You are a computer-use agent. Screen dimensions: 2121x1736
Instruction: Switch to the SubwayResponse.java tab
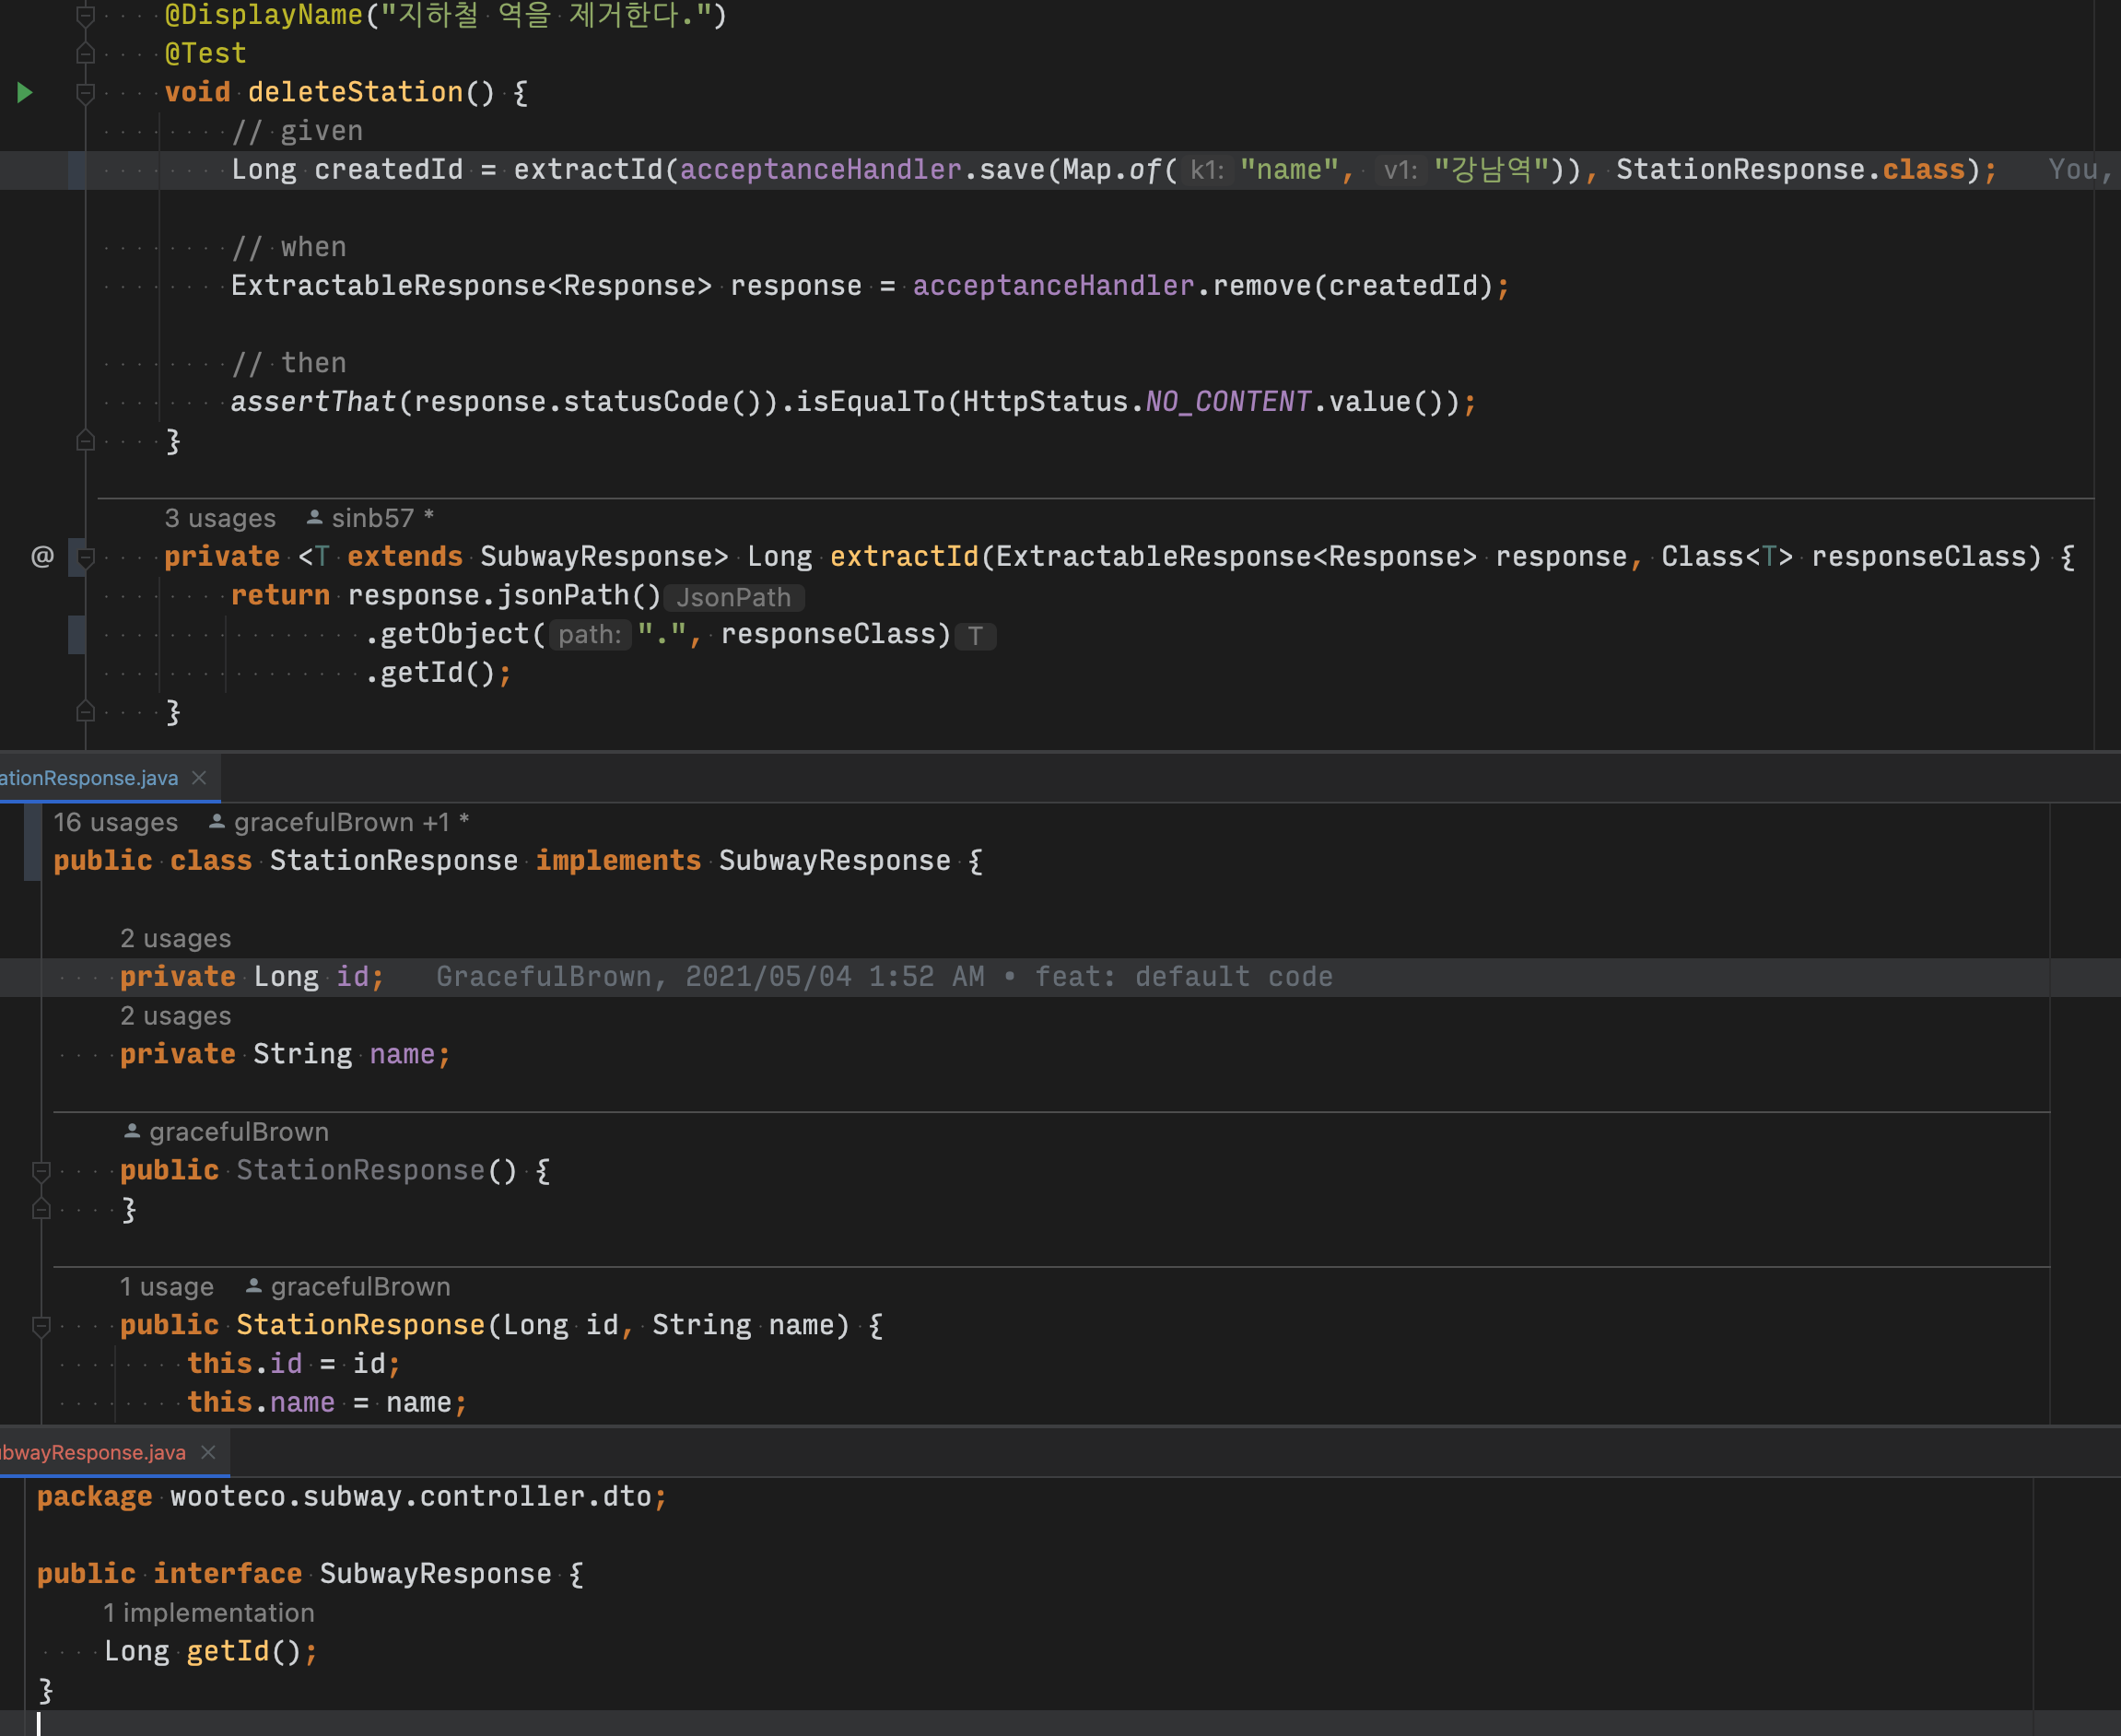(x=92, y=1452)
